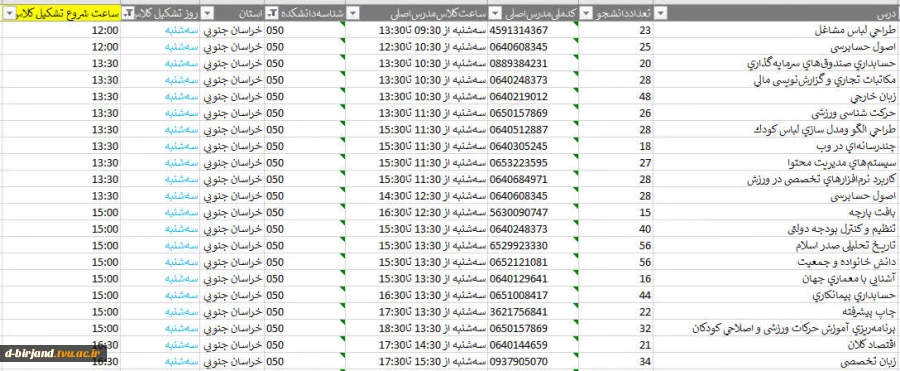Select national code cell 0937905070

(x=533, y=362)
